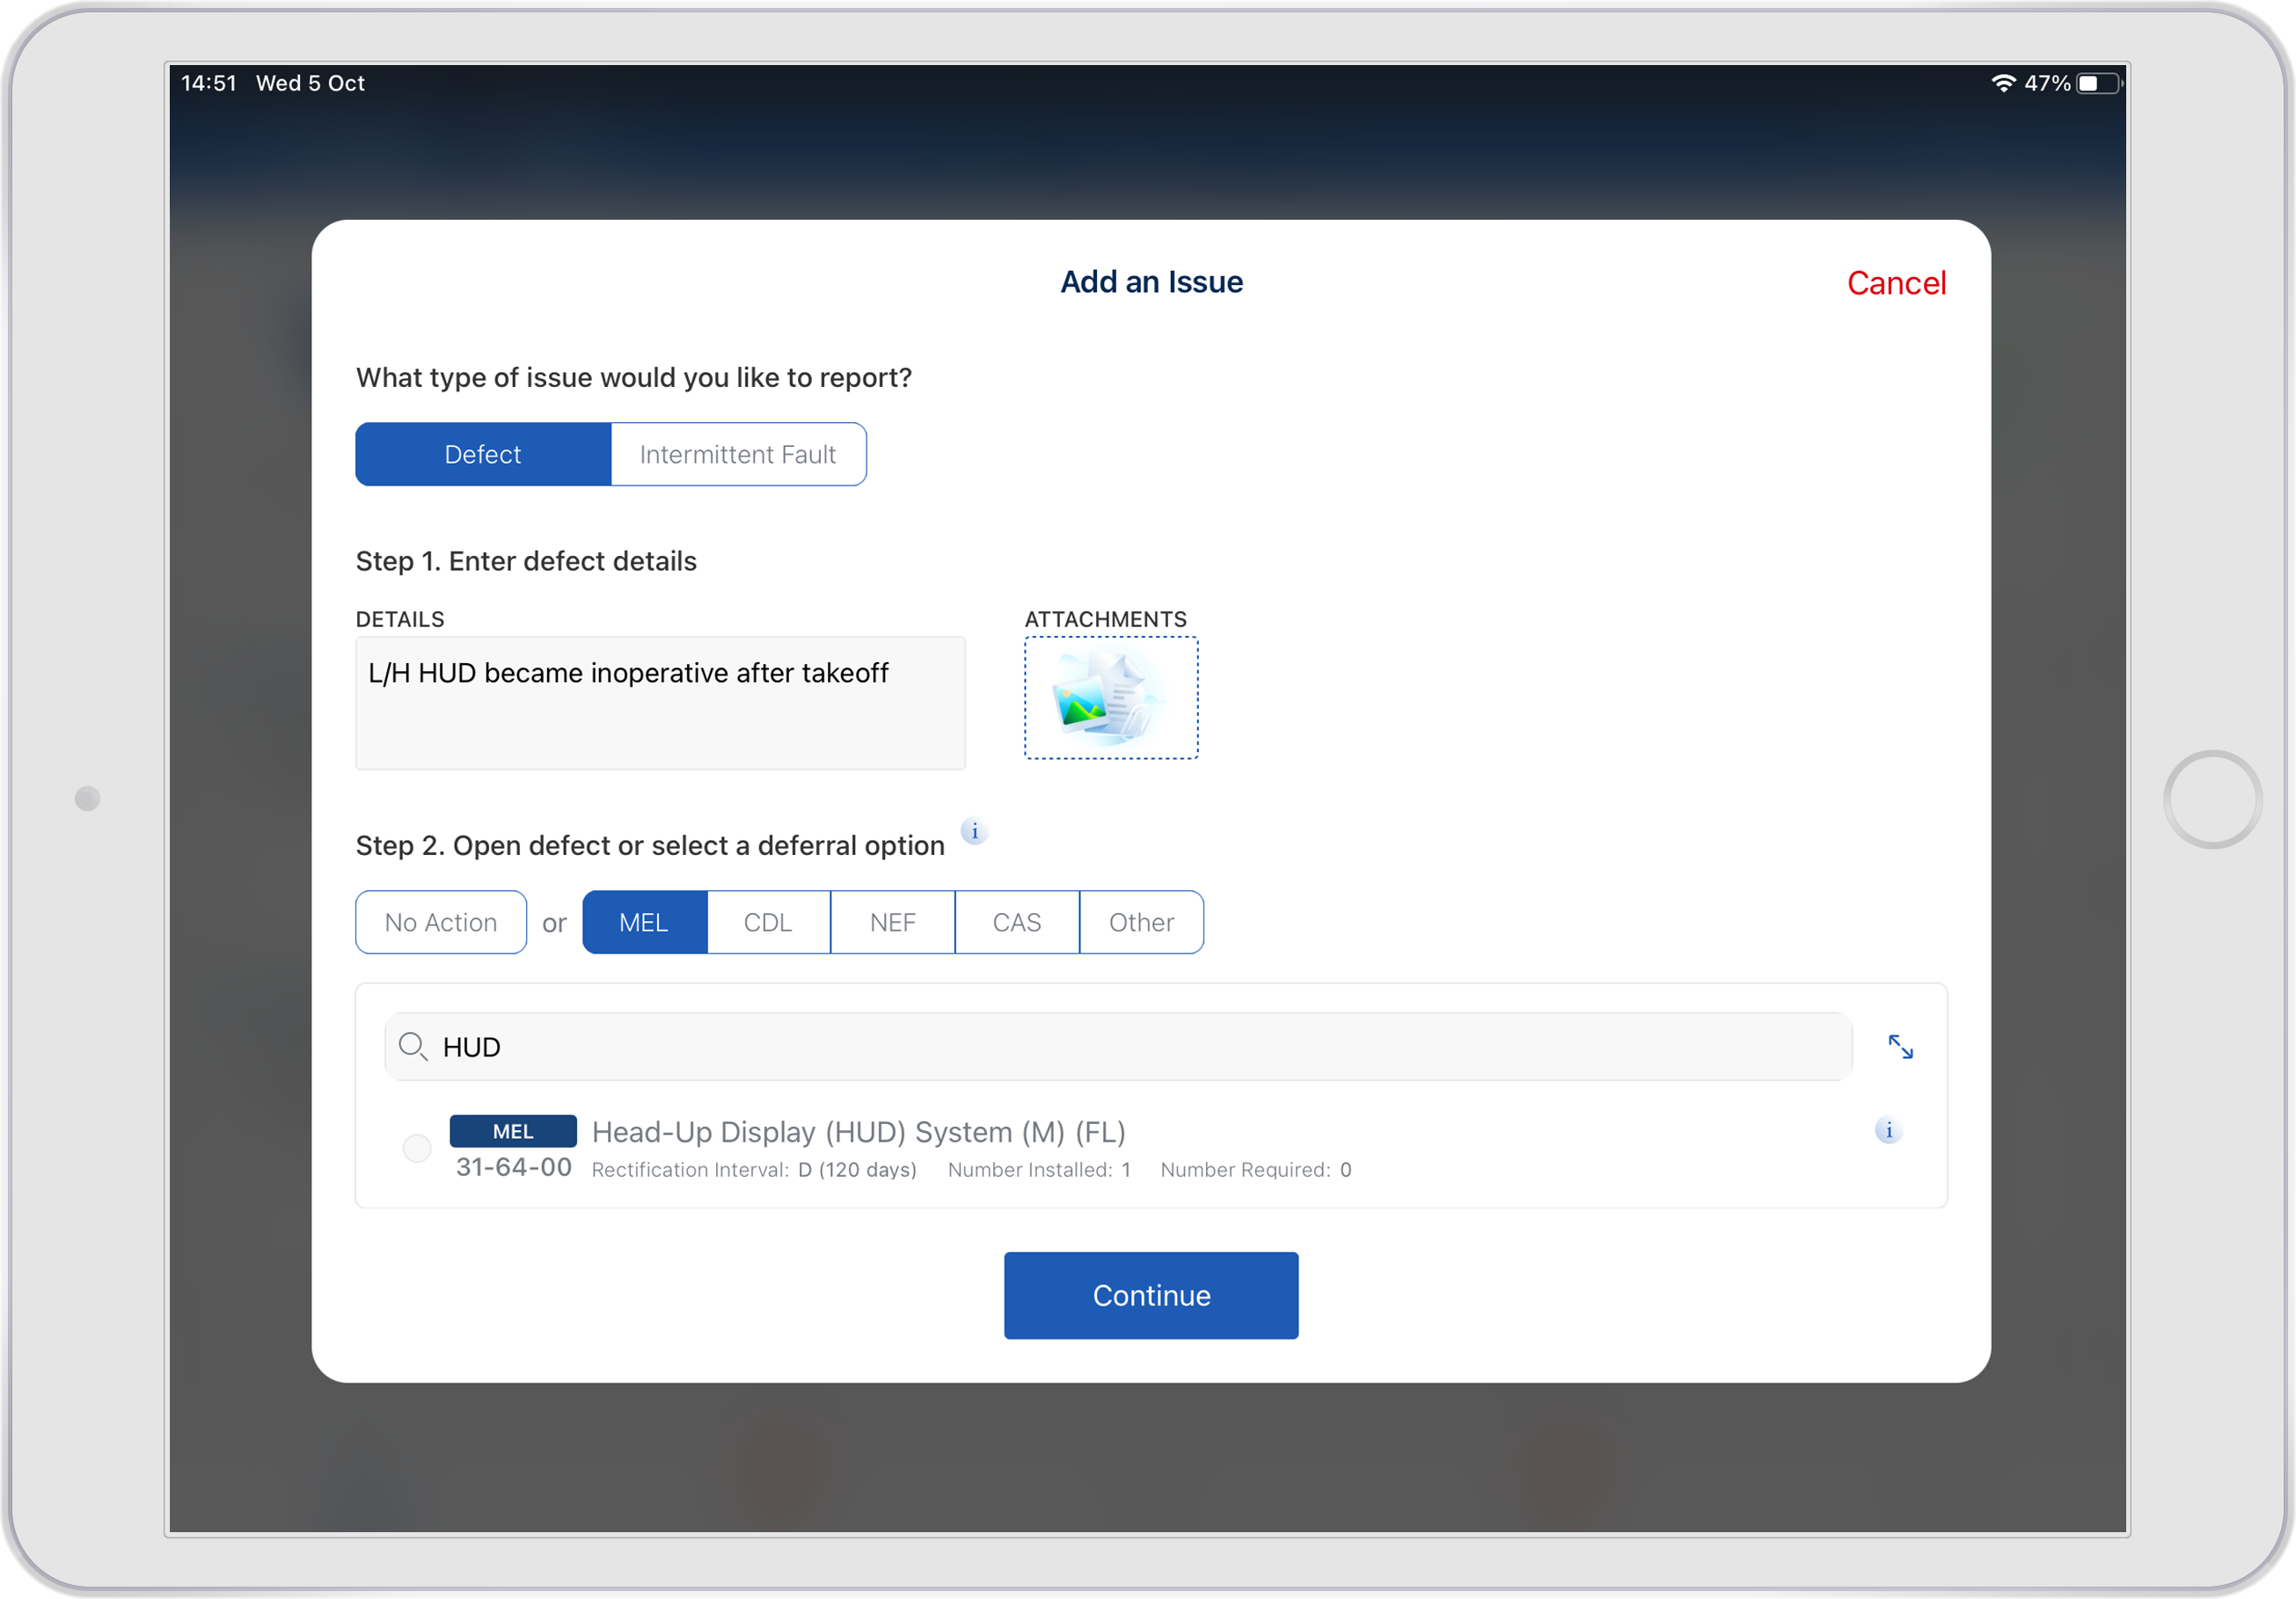The width and height of the screenshot is (2296, 1599).
Task: Choose the Defect issue type
Action: 483,454
